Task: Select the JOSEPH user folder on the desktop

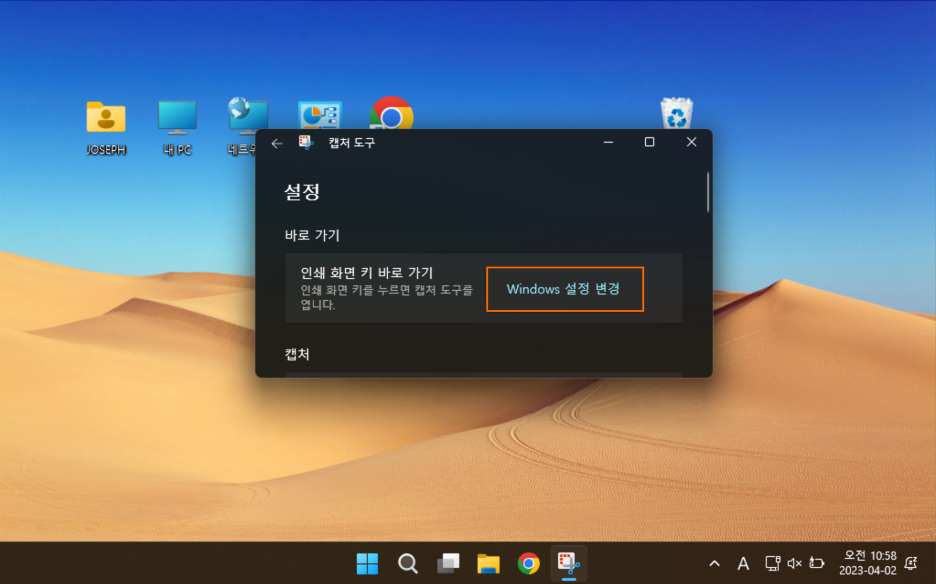Action: pyautogui.click(x=106, y=127)
